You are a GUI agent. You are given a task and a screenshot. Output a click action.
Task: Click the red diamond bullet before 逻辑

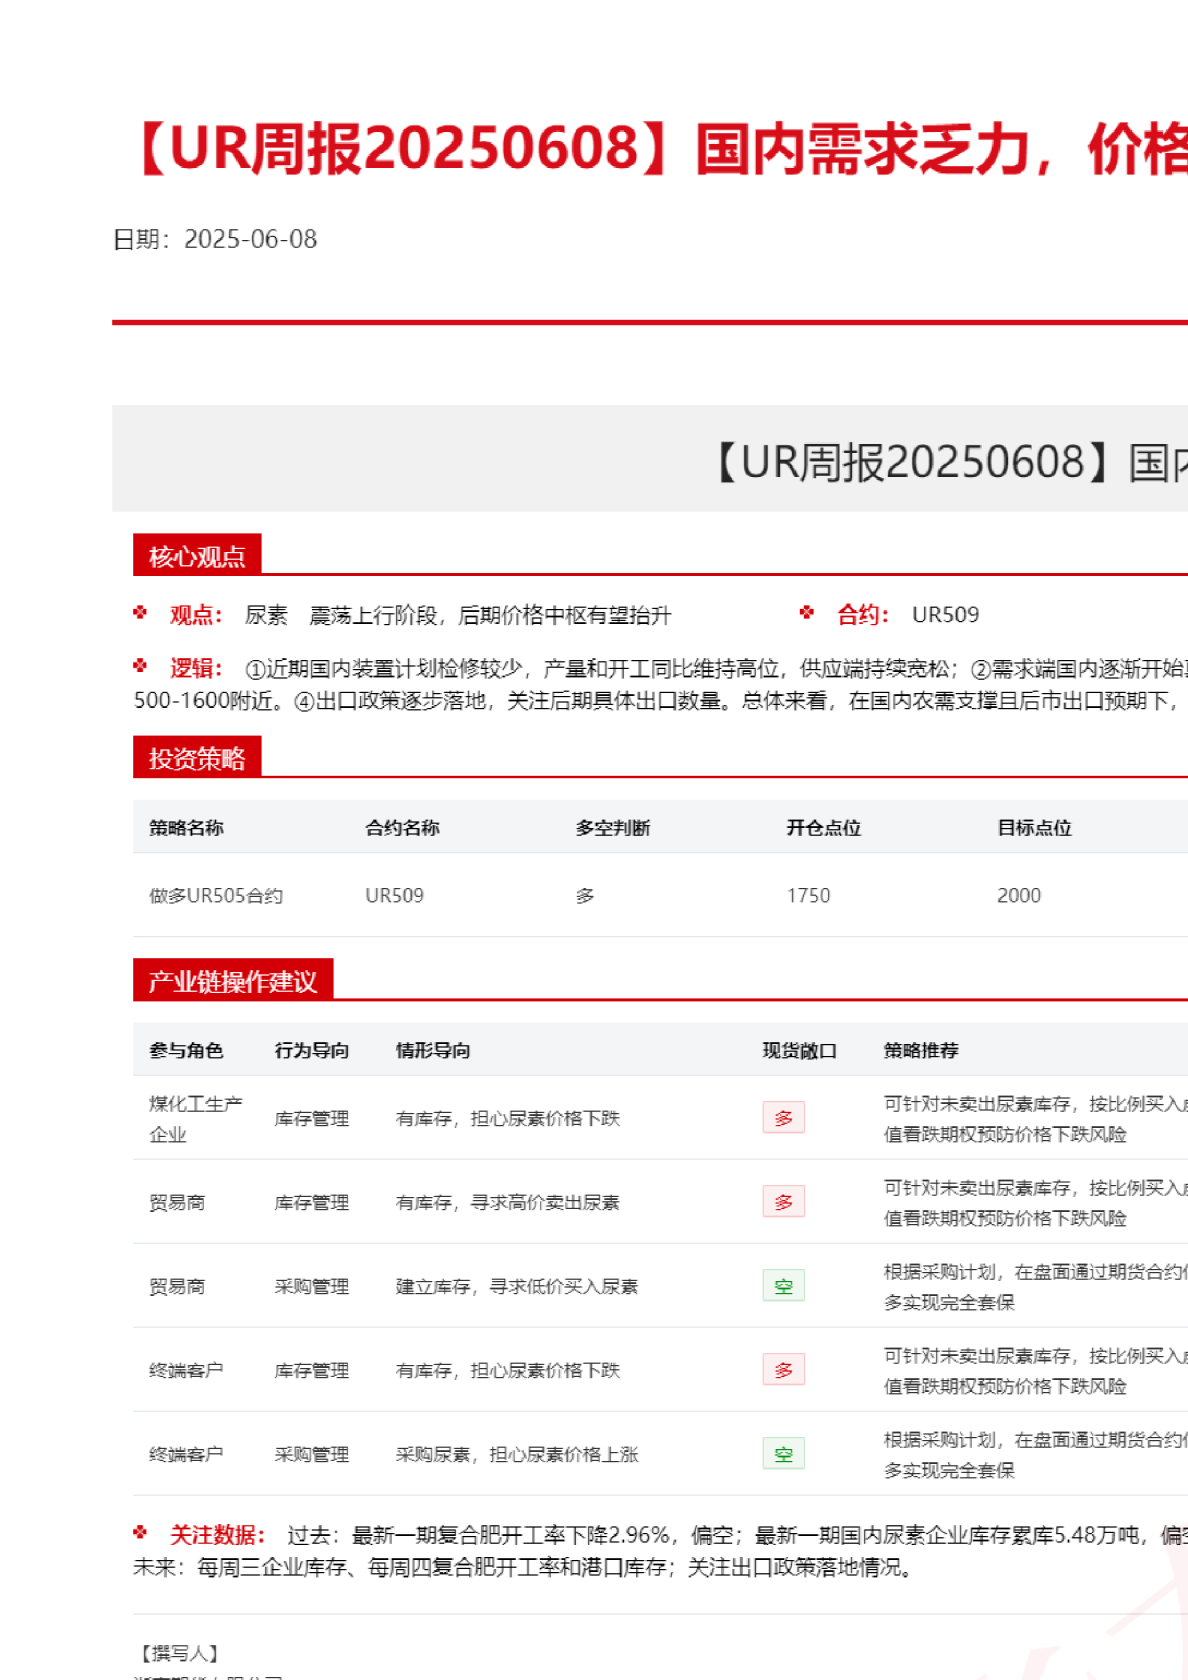(140, 666)
